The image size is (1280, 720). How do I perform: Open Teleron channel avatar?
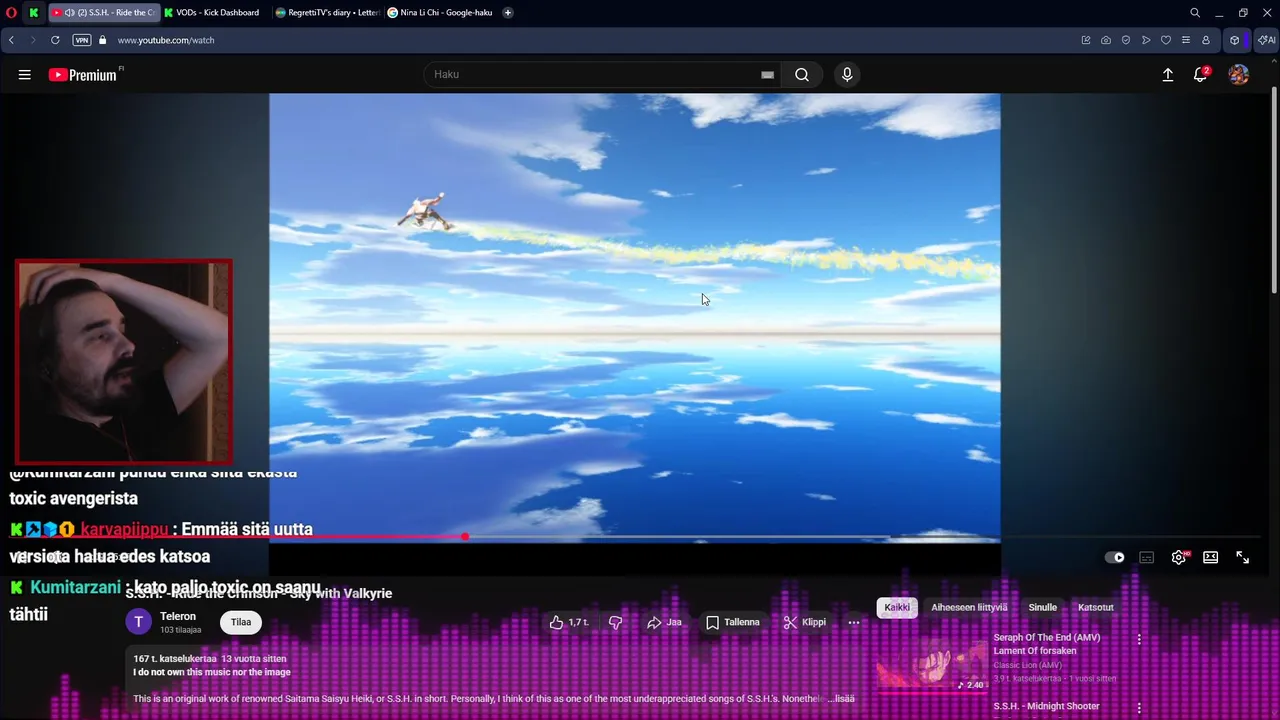(138, 622)
